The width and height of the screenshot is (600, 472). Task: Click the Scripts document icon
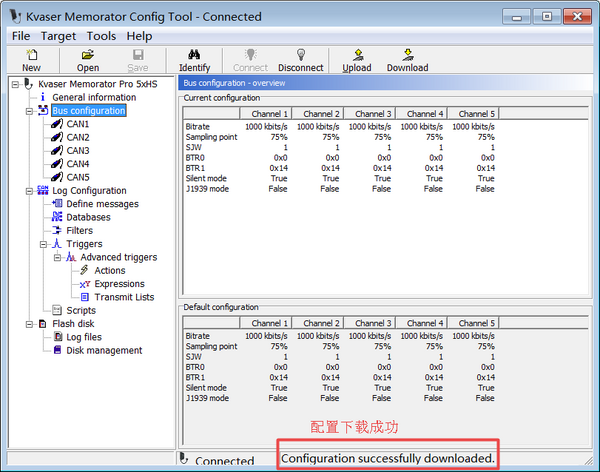[57, 310]
